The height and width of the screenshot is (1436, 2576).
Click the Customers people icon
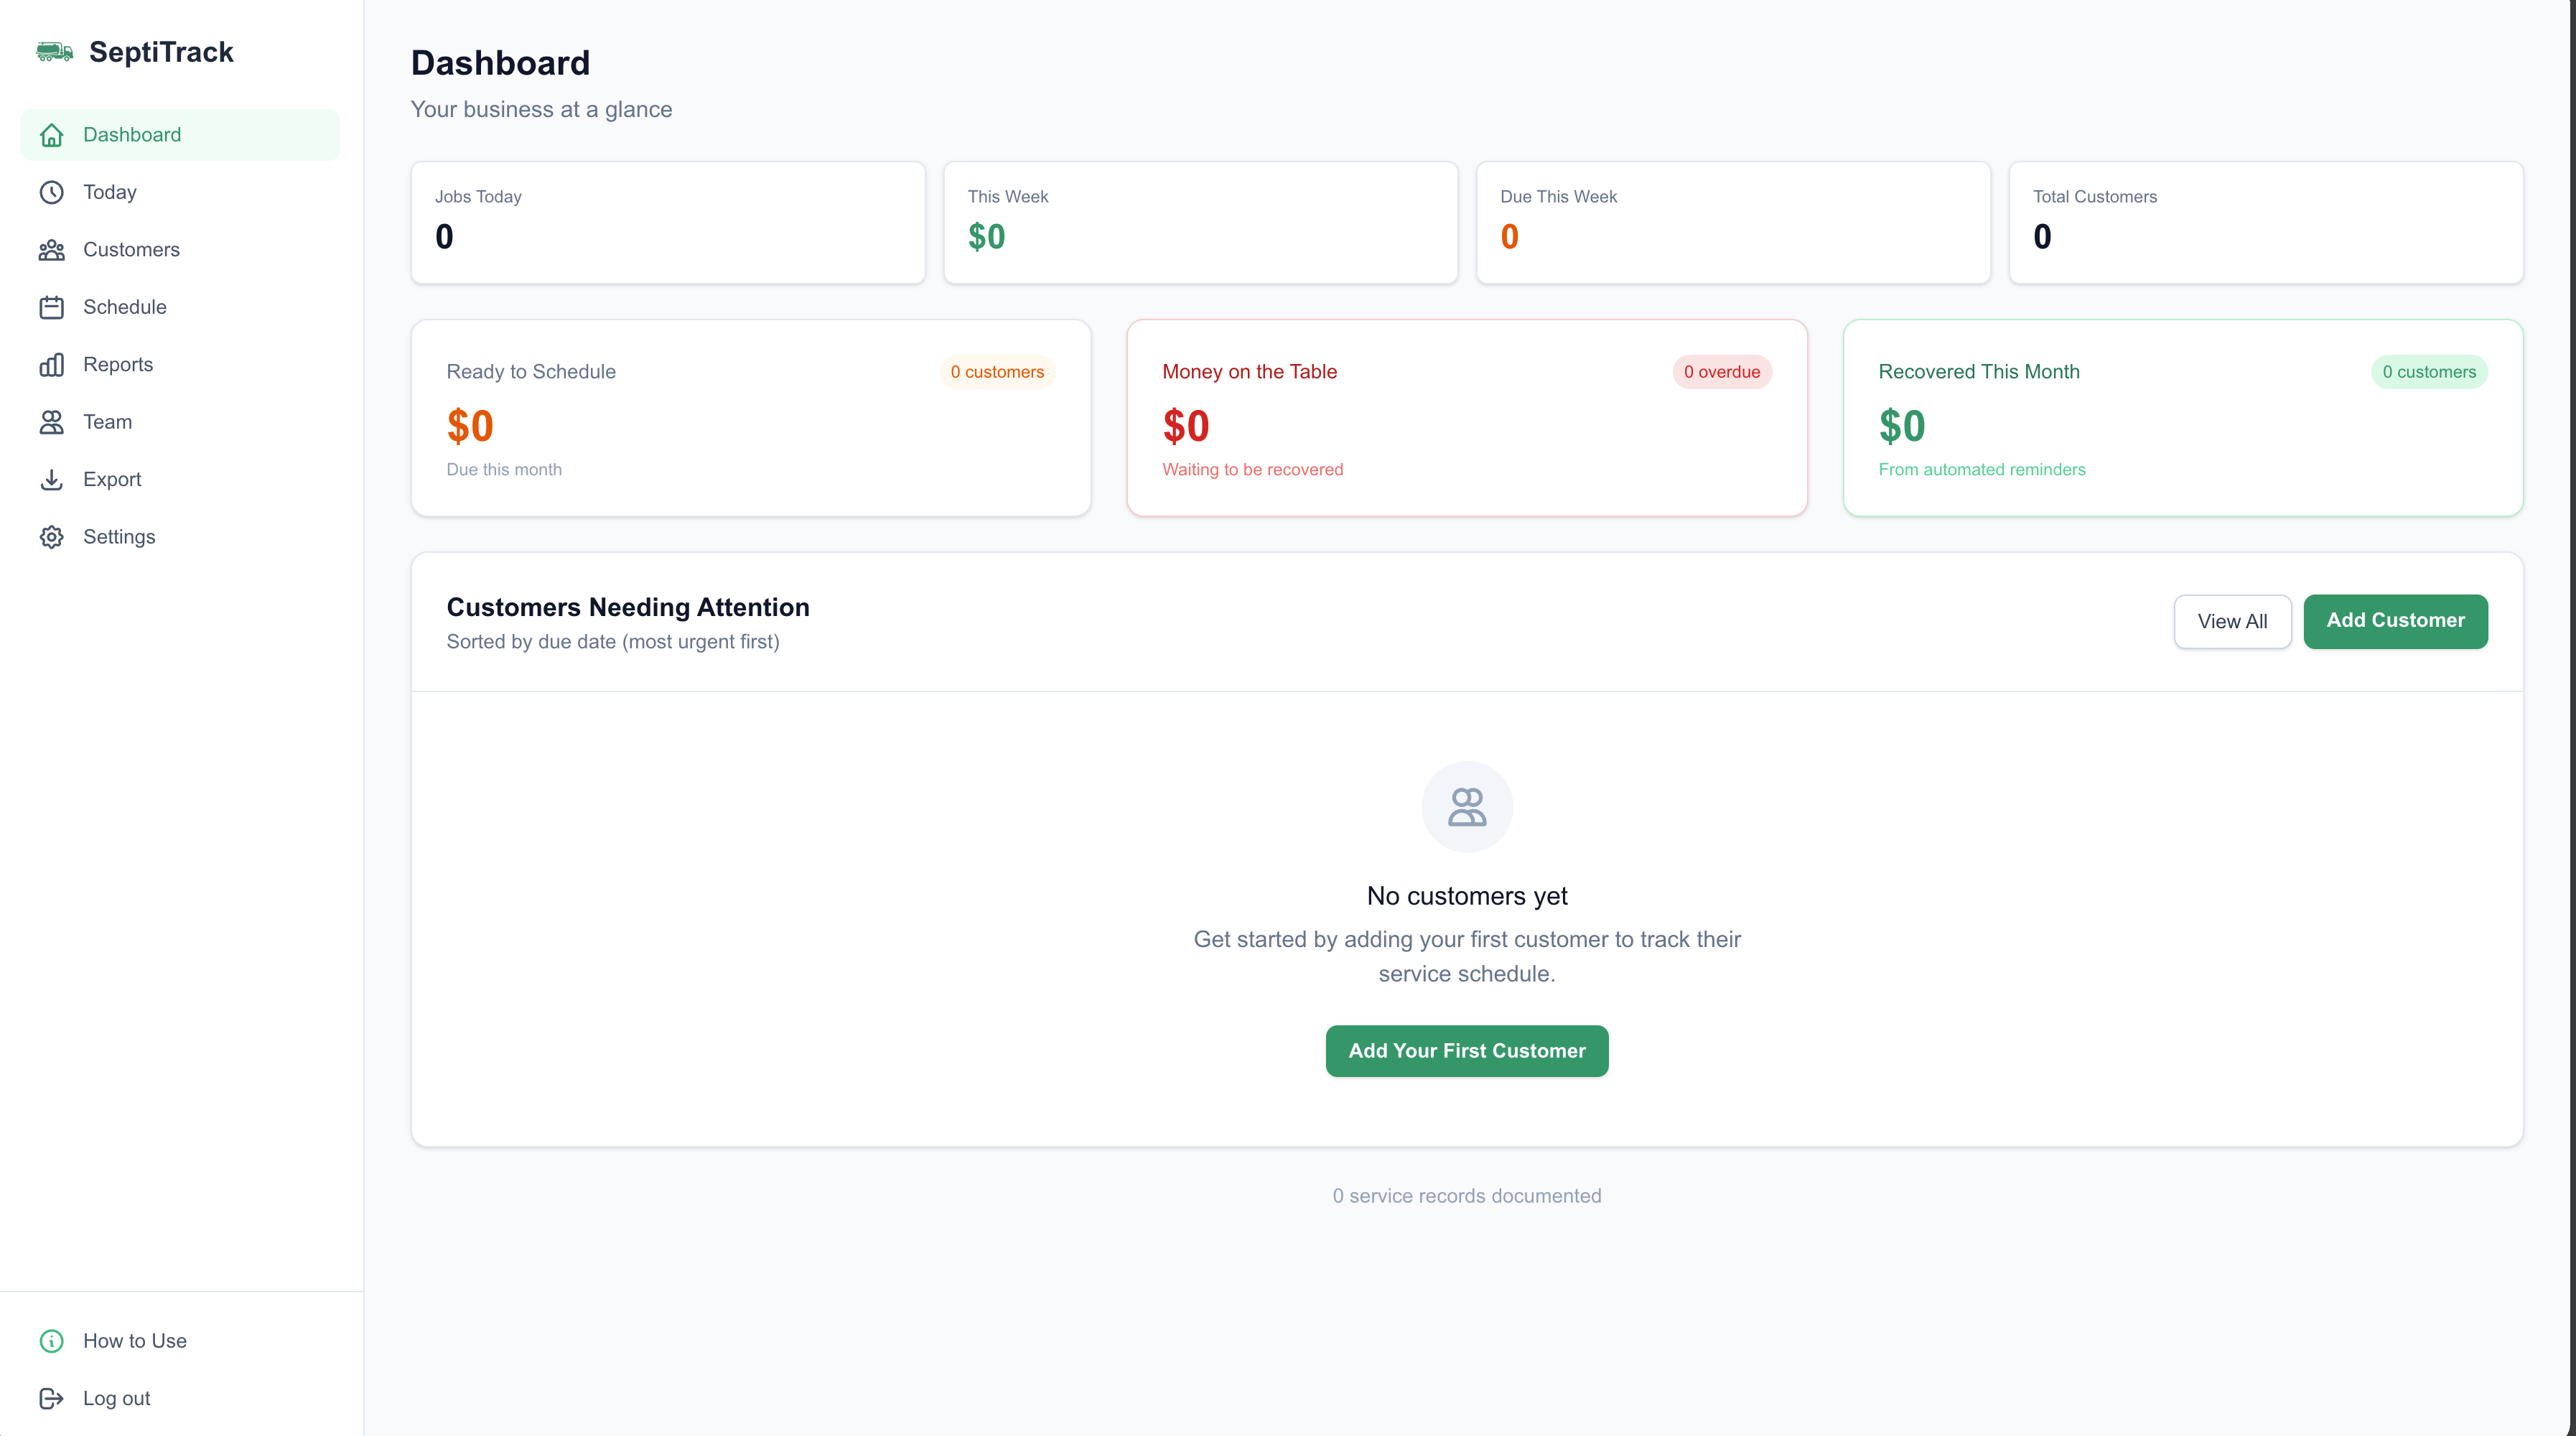point(52,250)
